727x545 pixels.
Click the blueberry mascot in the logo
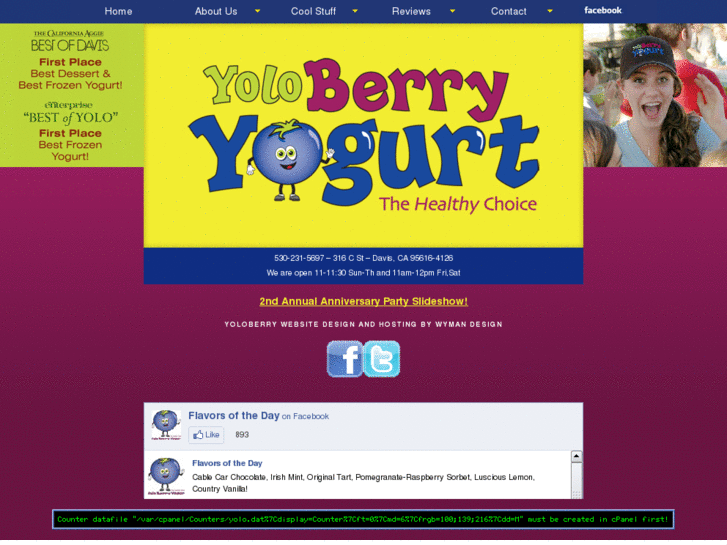click(288, 159)
